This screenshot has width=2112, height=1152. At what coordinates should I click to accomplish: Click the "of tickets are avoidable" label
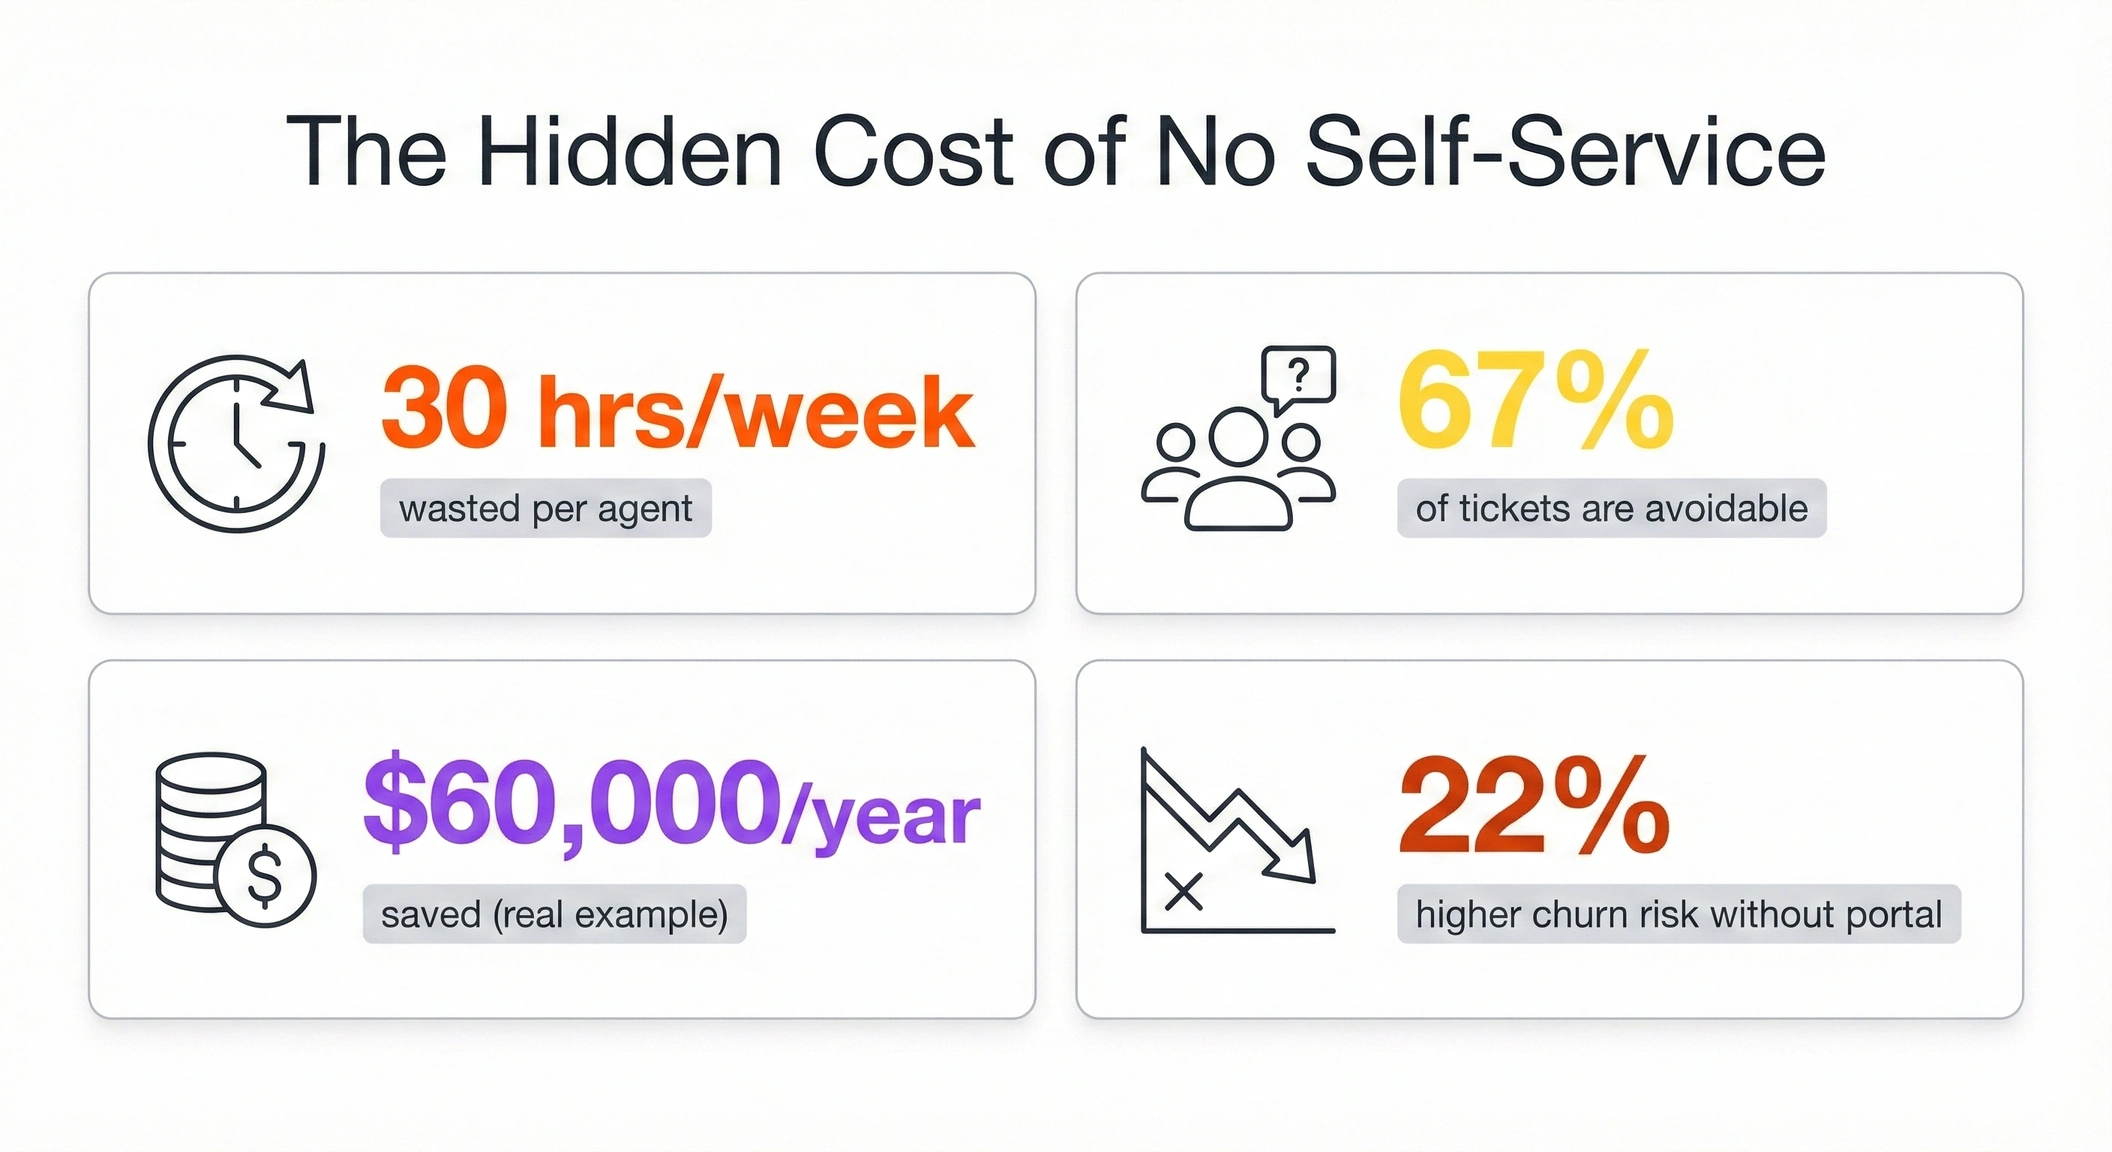click(1611, 509)
